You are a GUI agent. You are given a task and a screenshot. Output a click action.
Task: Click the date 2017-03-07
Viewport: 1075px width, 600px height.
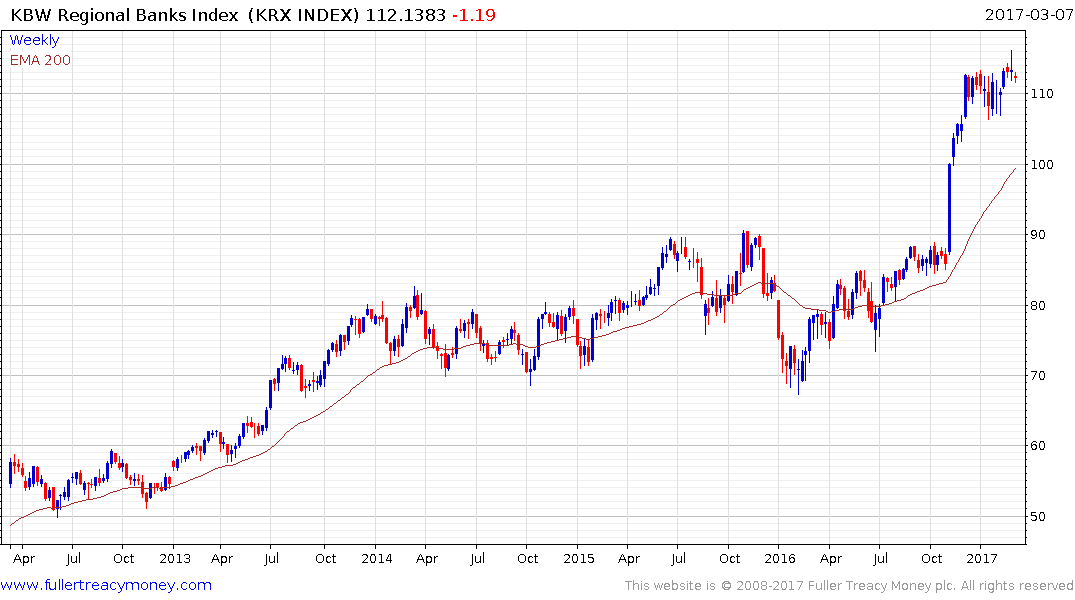tap(1029, 14)
